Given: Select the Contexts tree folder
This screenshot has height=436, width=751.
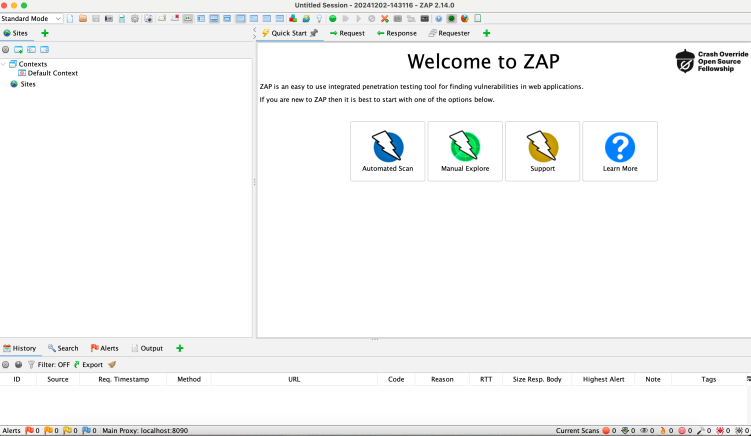Looking at the screenshot, I should click(28, 64).
